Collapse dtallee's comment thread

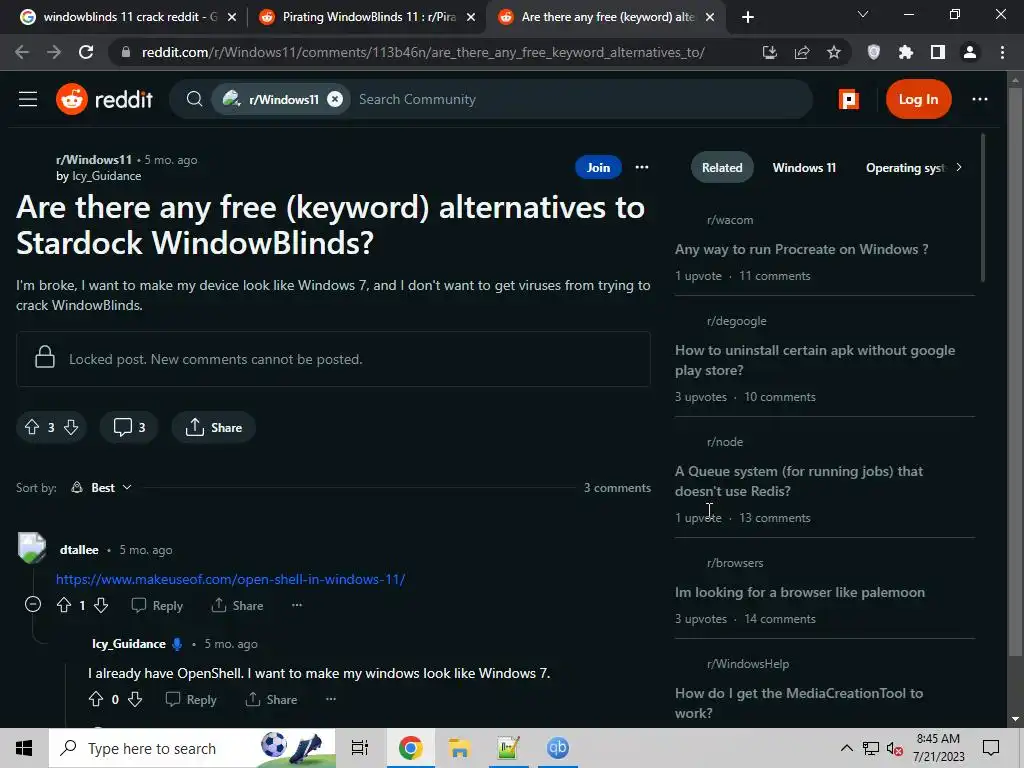(x=33, y=604)
